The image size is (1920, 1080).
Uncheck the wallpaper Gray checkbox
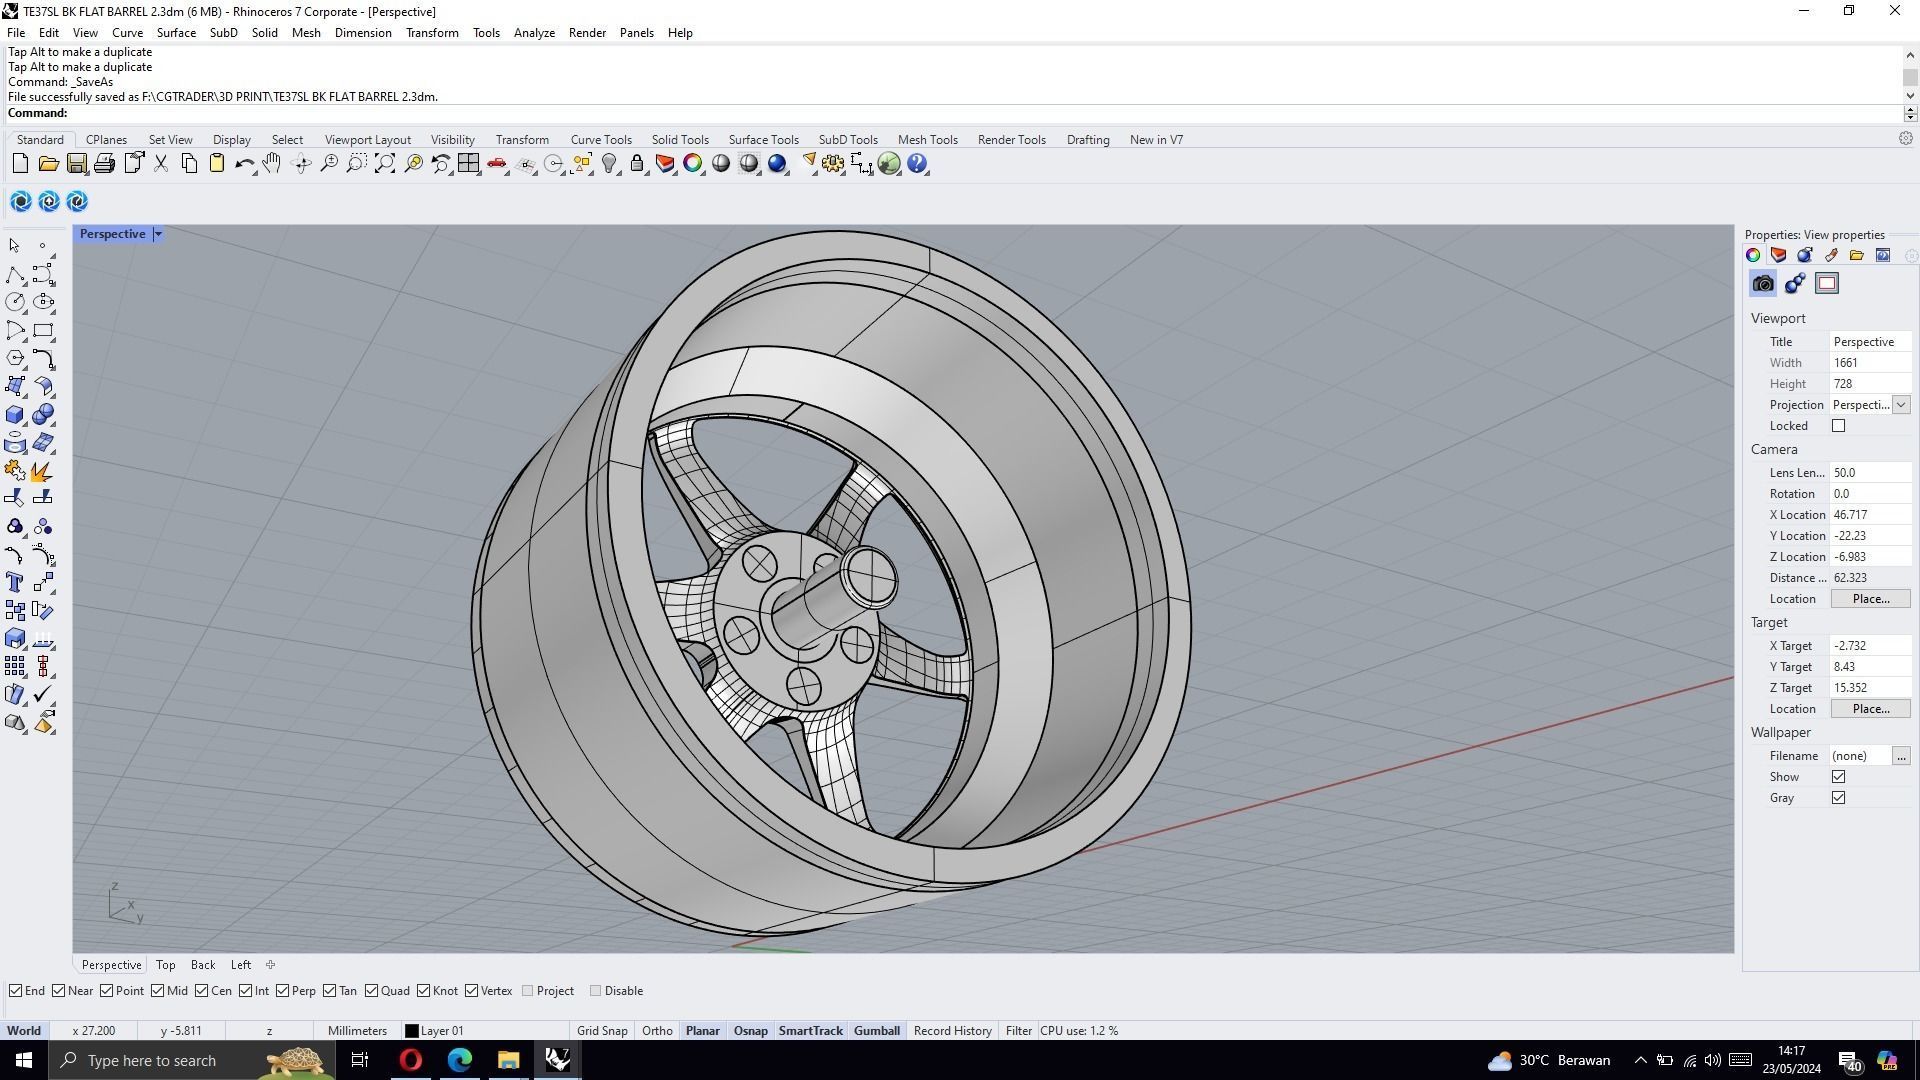coord(1838,798)
